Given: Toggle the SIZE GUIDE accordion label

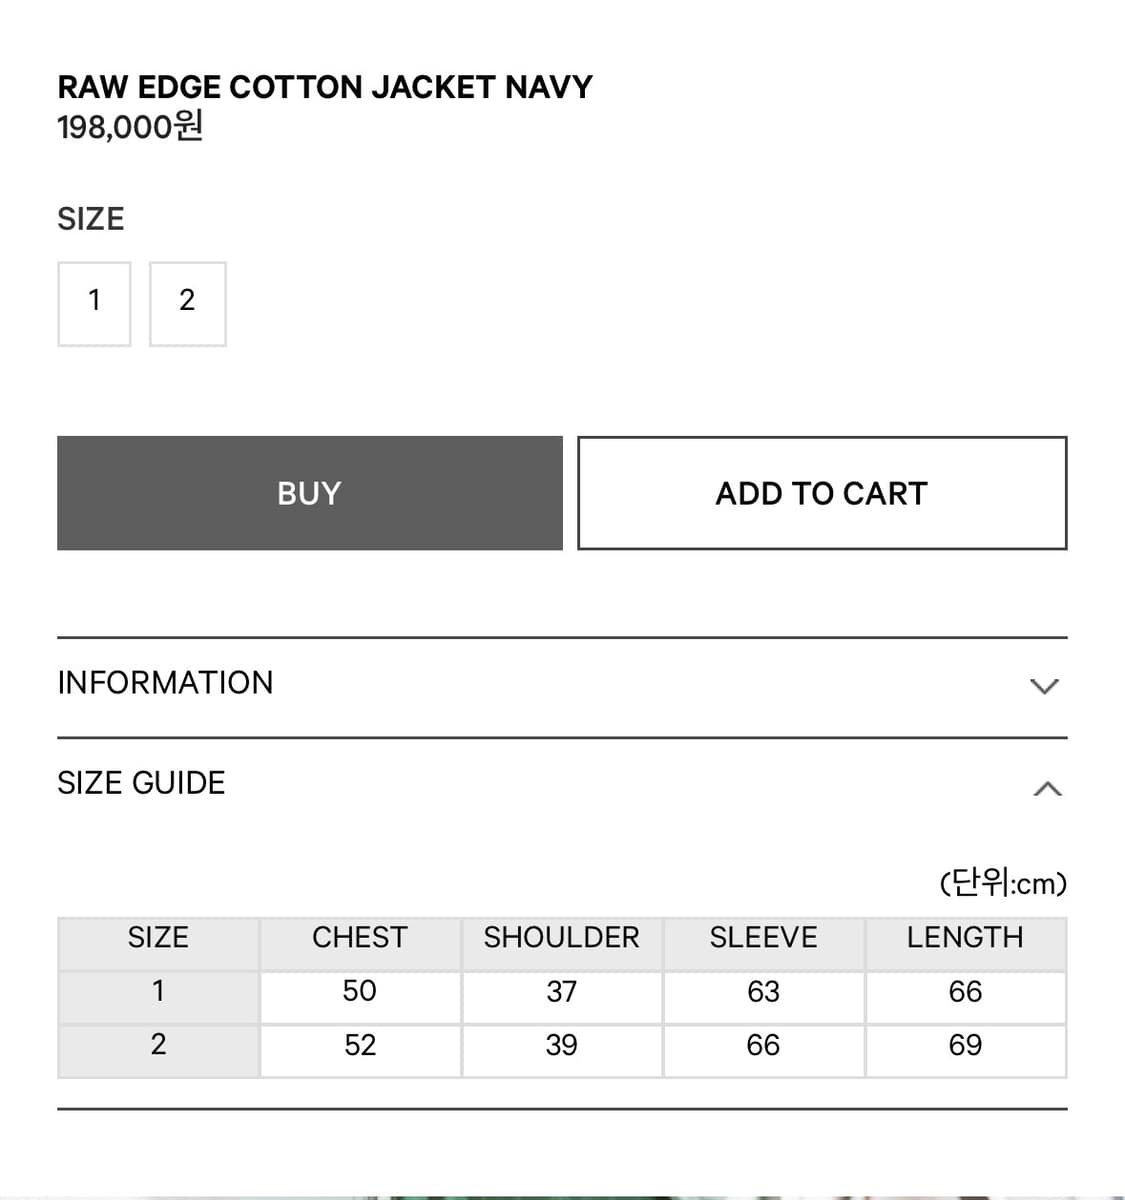Looking at the screenshot, I should (x=141, y=783).
